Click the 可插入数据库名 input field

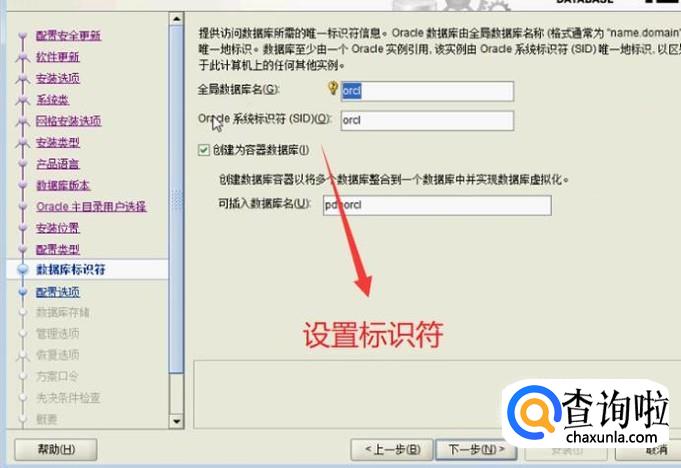tap(437, 205)
